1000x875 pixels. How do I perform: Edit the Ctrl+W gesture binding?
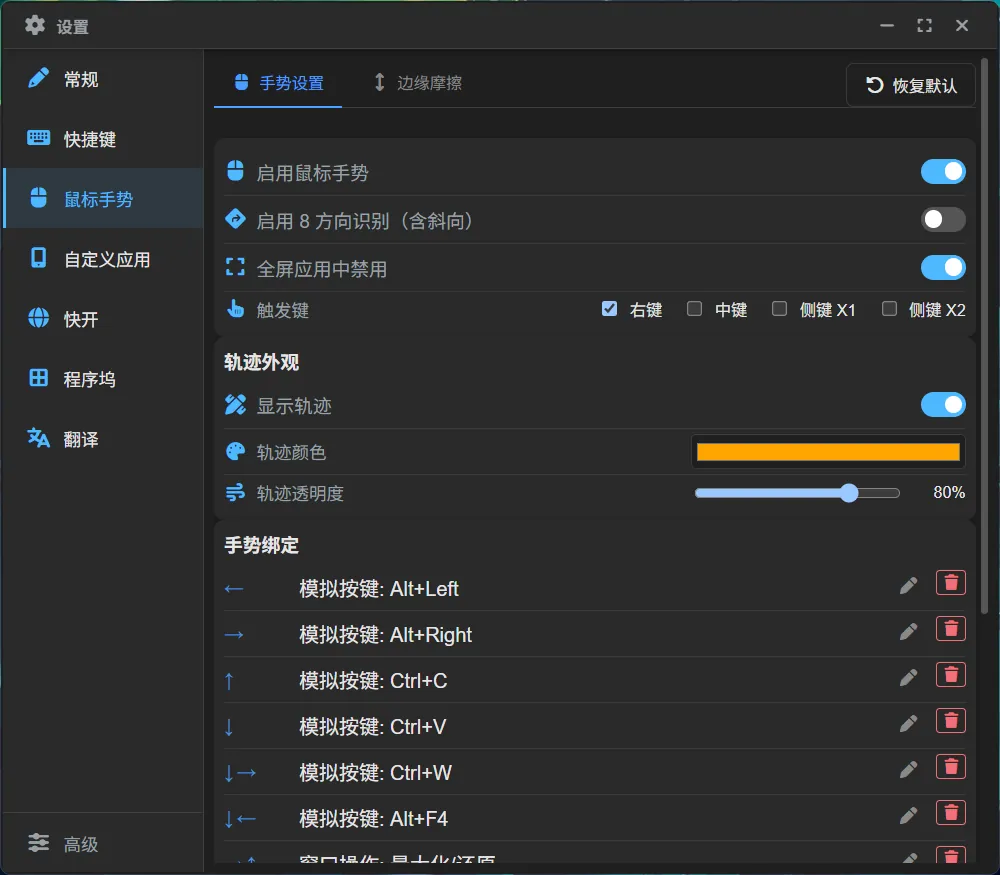pos(908,769)
